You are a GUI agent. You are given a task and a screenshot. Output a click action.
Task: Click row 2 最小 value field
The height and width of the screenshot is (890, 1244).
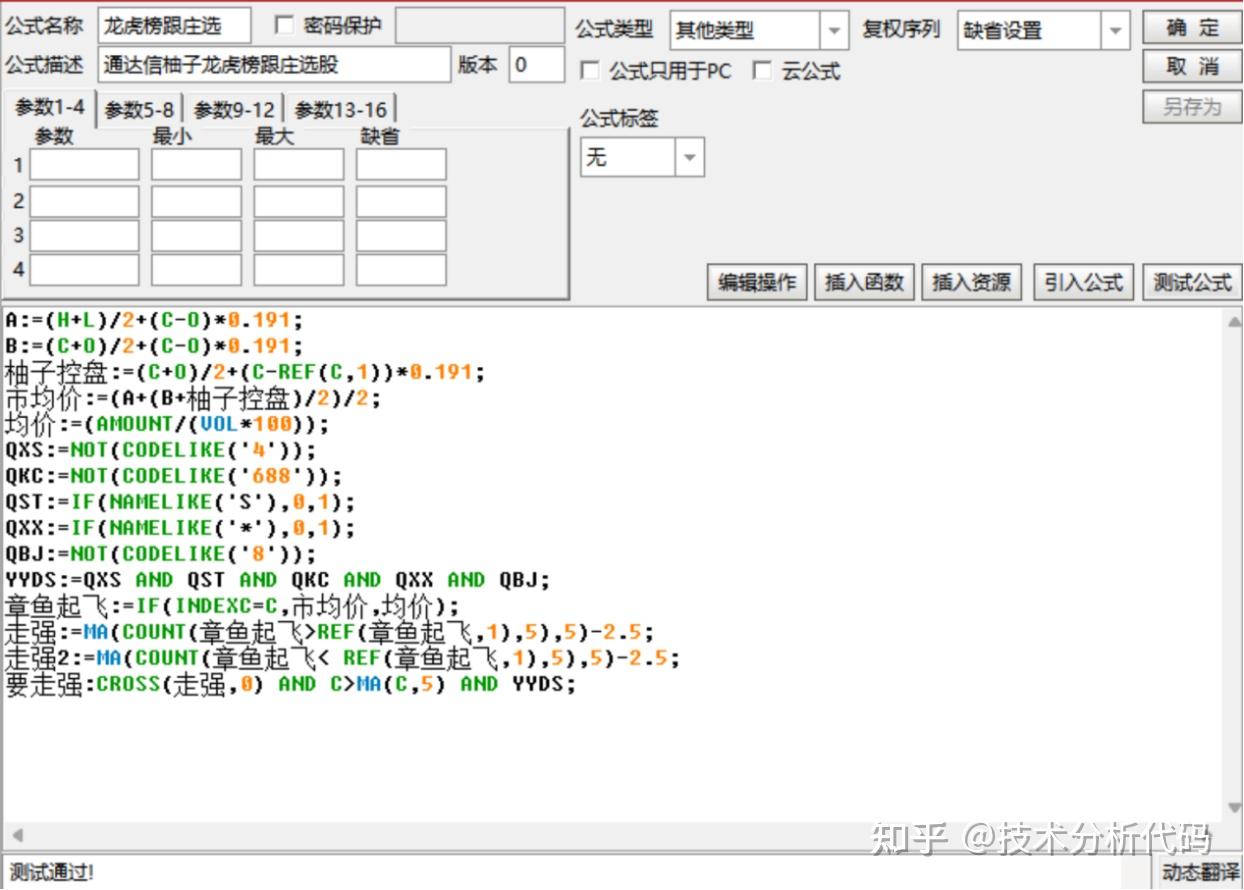pos(196,201)
